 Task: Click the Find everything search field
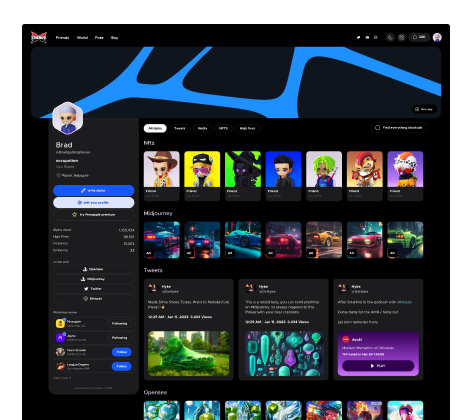point(398,128)
